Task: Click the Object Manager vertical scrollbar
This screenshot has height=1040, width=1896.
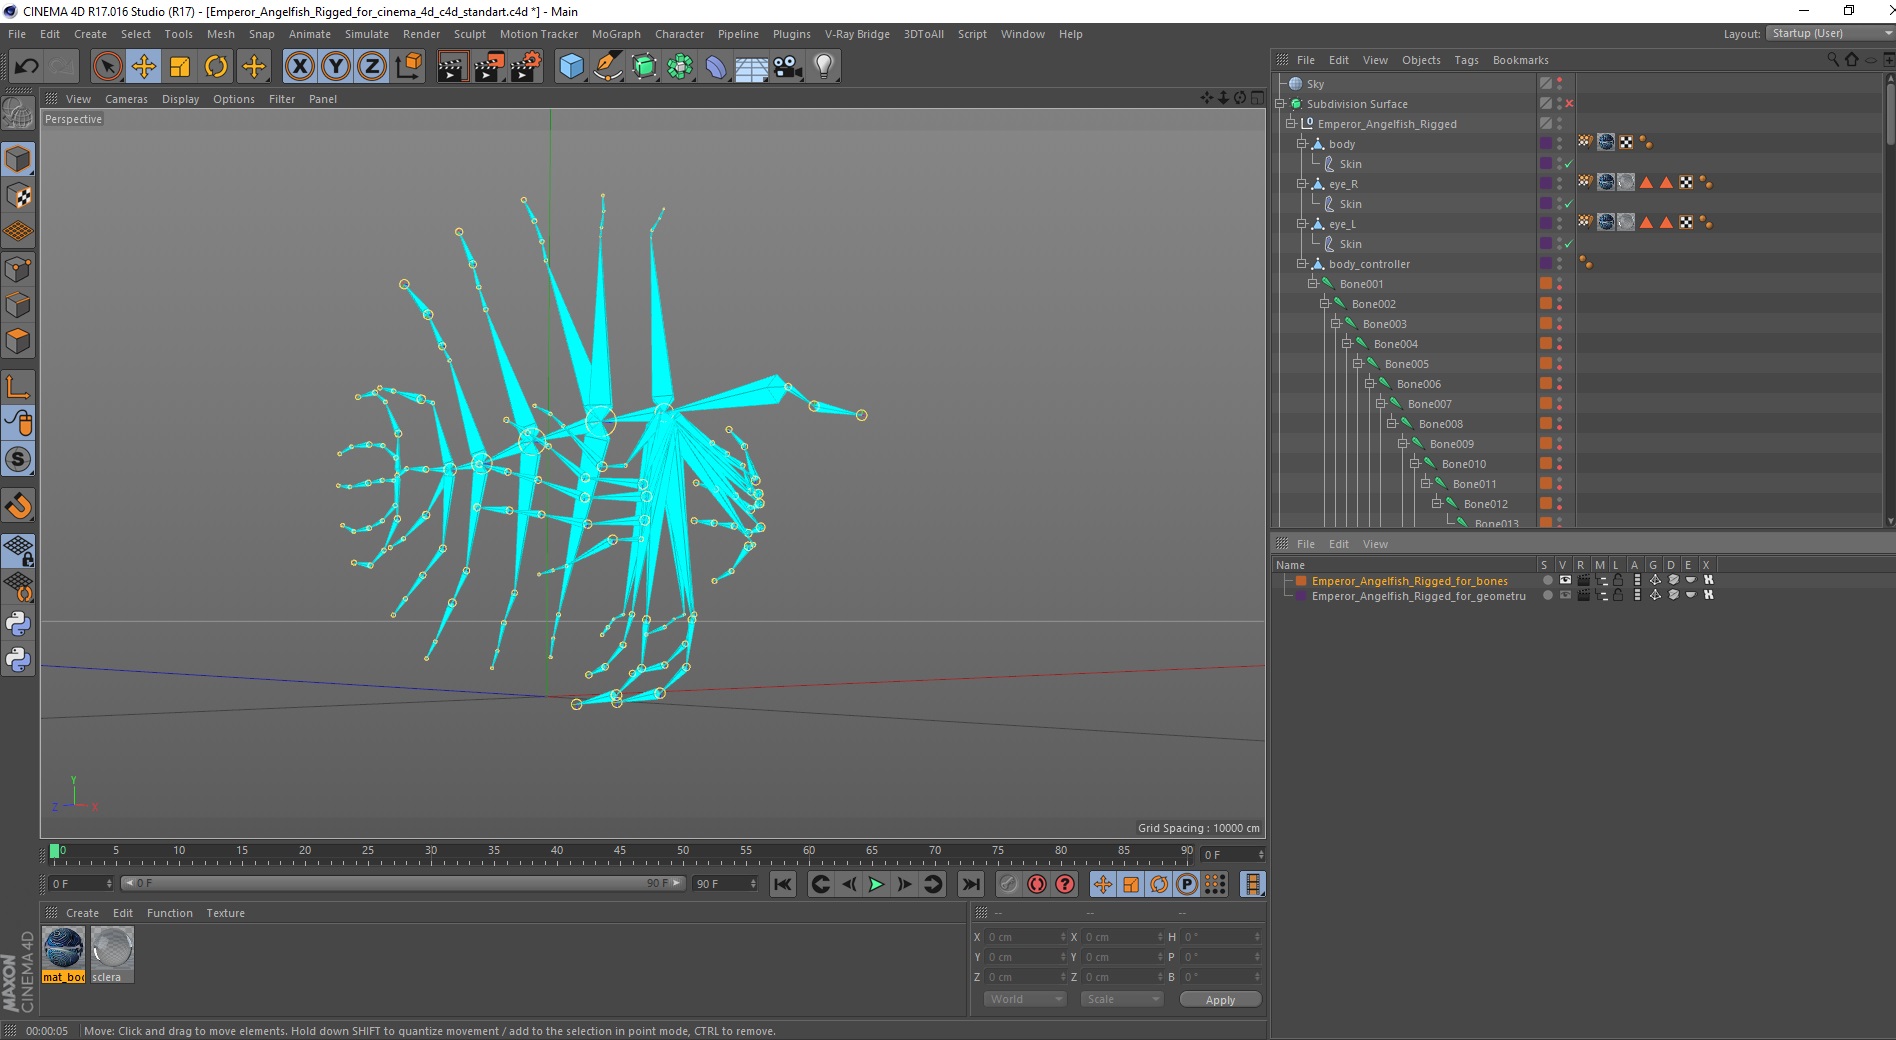Action: (1890, 298)
